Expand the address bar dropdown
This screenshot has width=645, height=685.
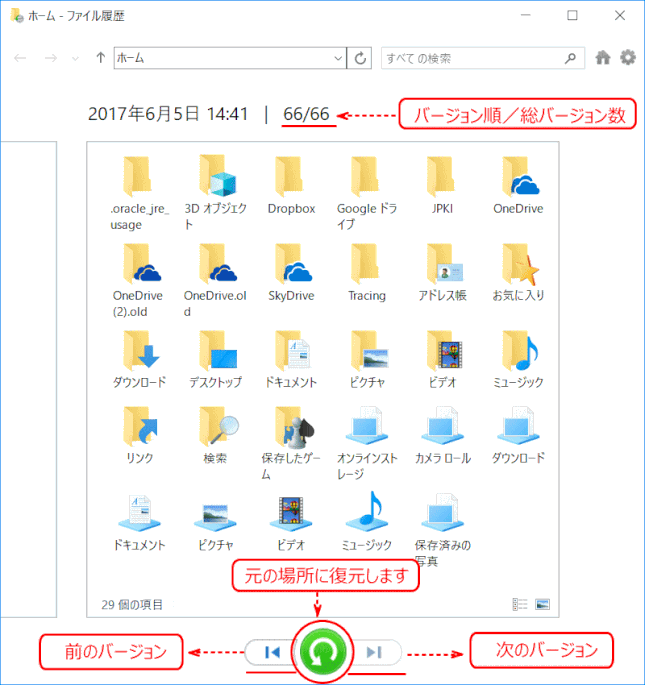[x=338, y=58]
